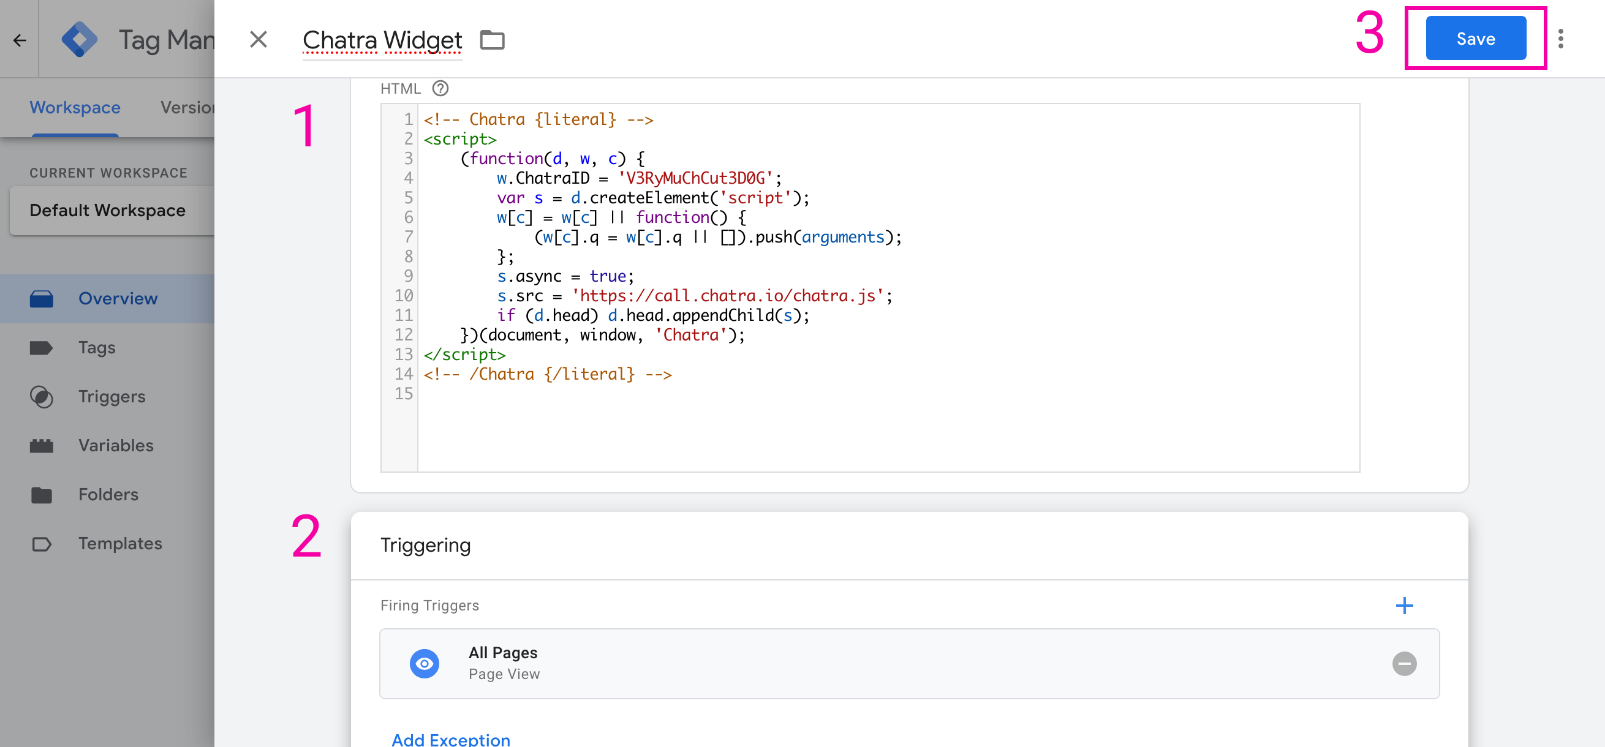Image resolution: width=1605 pixels, height=747 pixels.
Task: Open the Default Workspace selector
Action: click(x=108, y=210)
